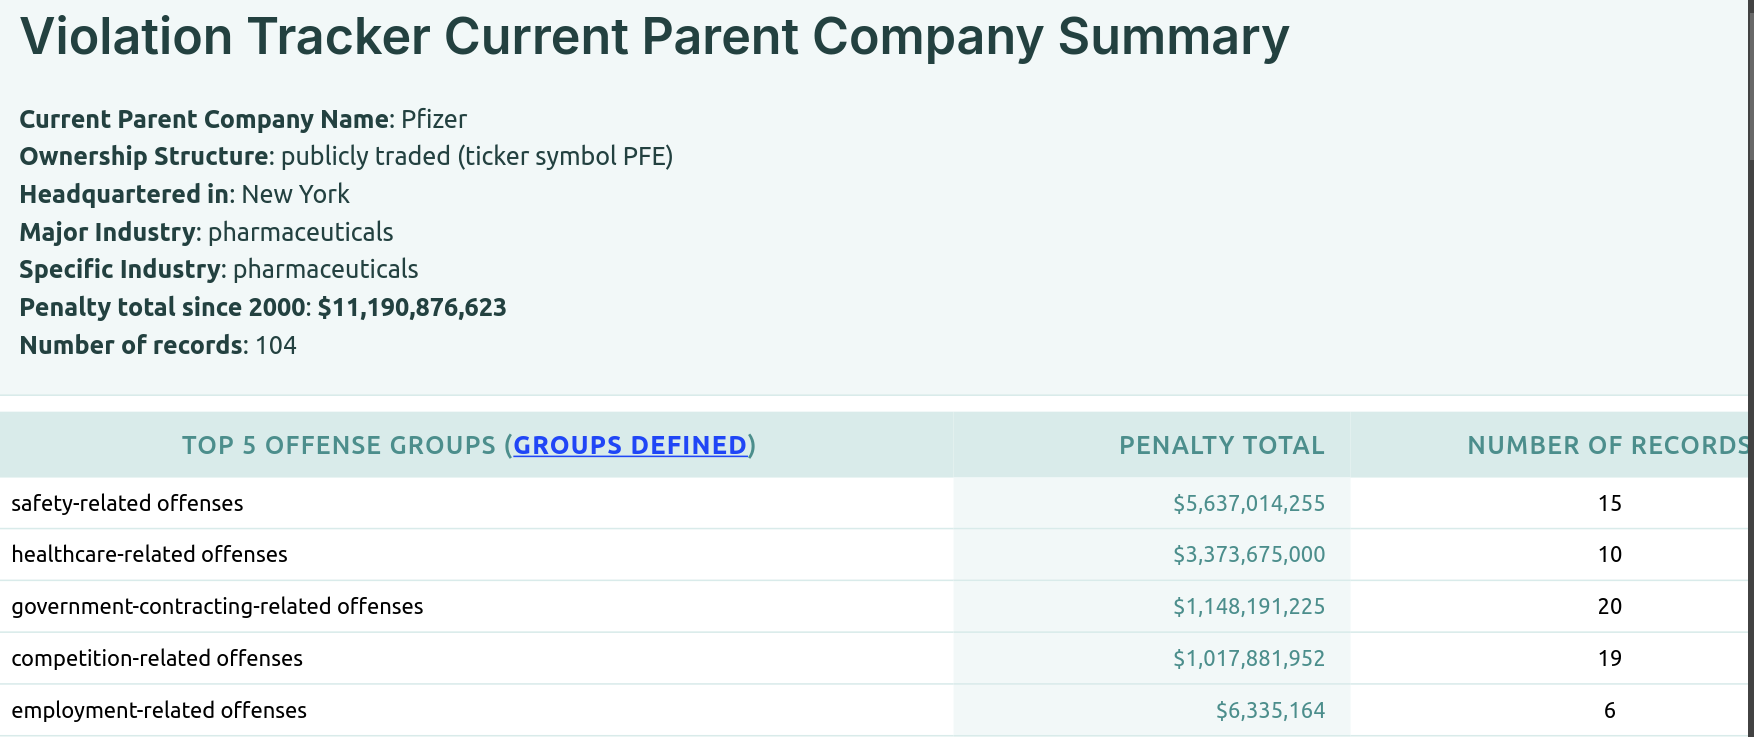Select the healthcare-related offenses row label

(149, 554)
